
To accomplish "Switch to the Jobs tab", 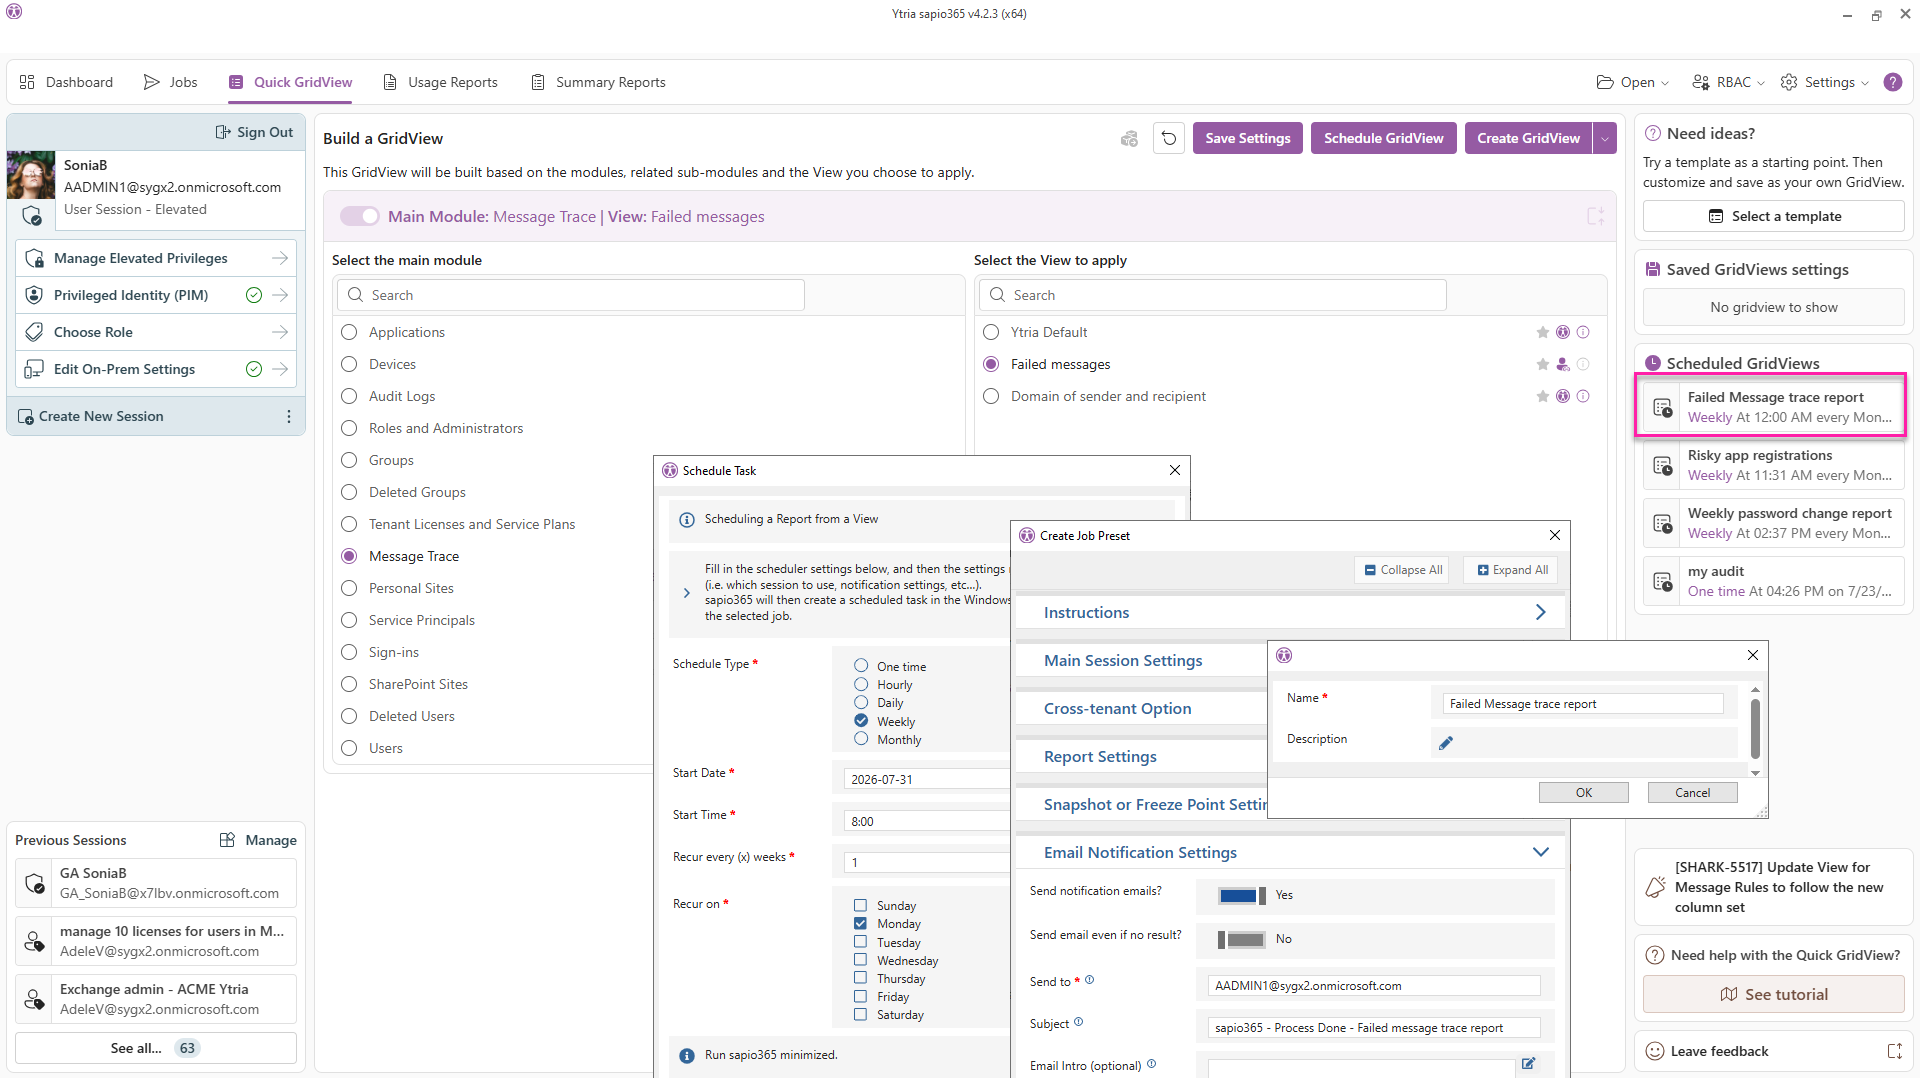I will pos(171,82).
